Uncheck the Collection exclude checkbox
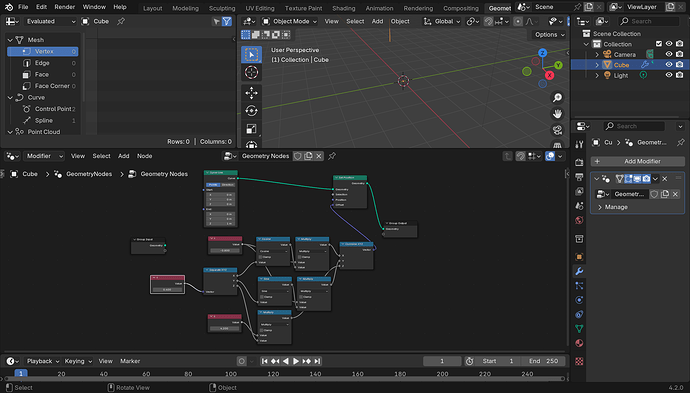Viewport: 690px width, 393px height. 658,44
